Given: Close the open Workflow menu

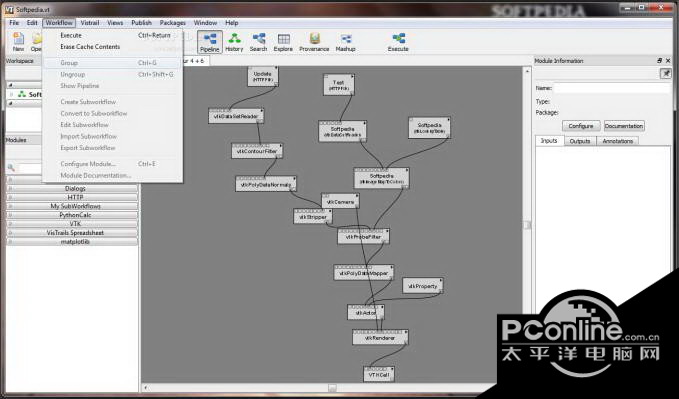Looking at the screenshot, I should [x=59, y=23].
